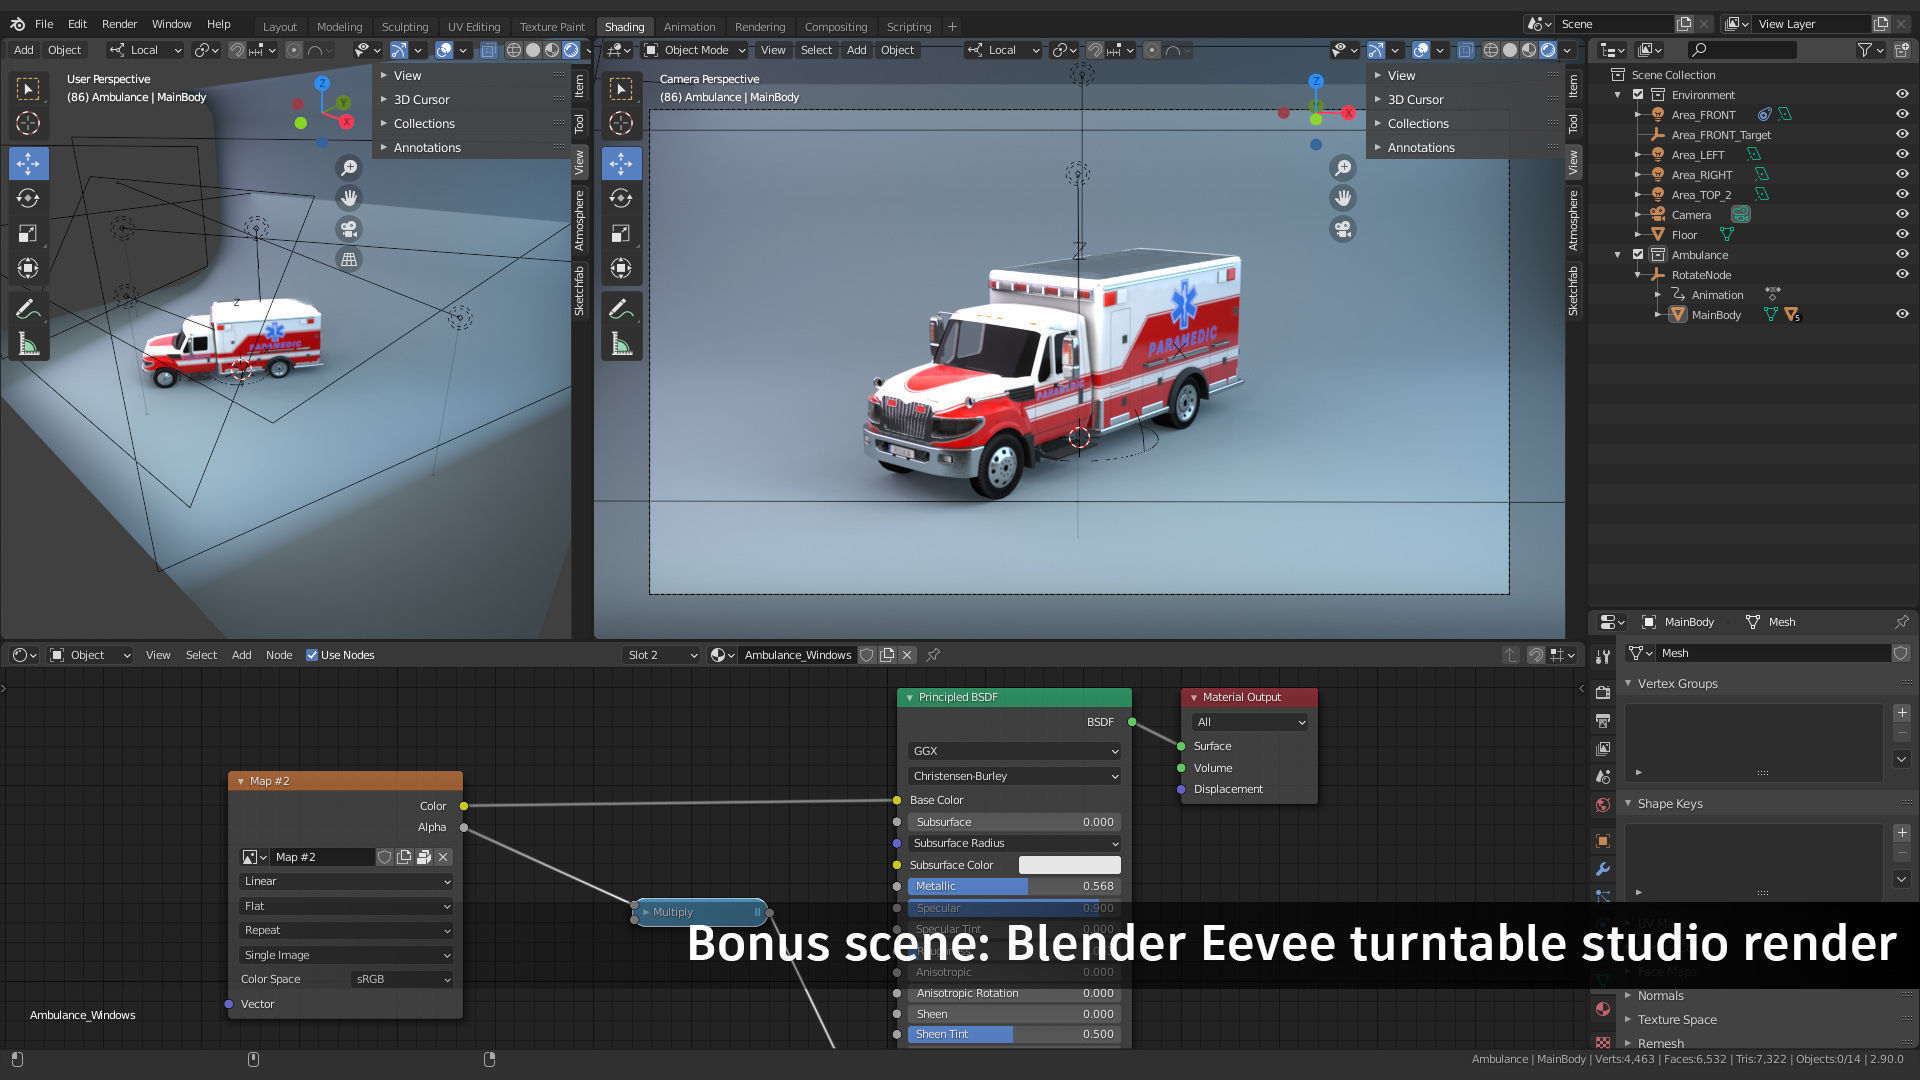This screenshot has height=1080, width=1920.
Task: Click the Blender logo menu icon
Action: [17, 24]
